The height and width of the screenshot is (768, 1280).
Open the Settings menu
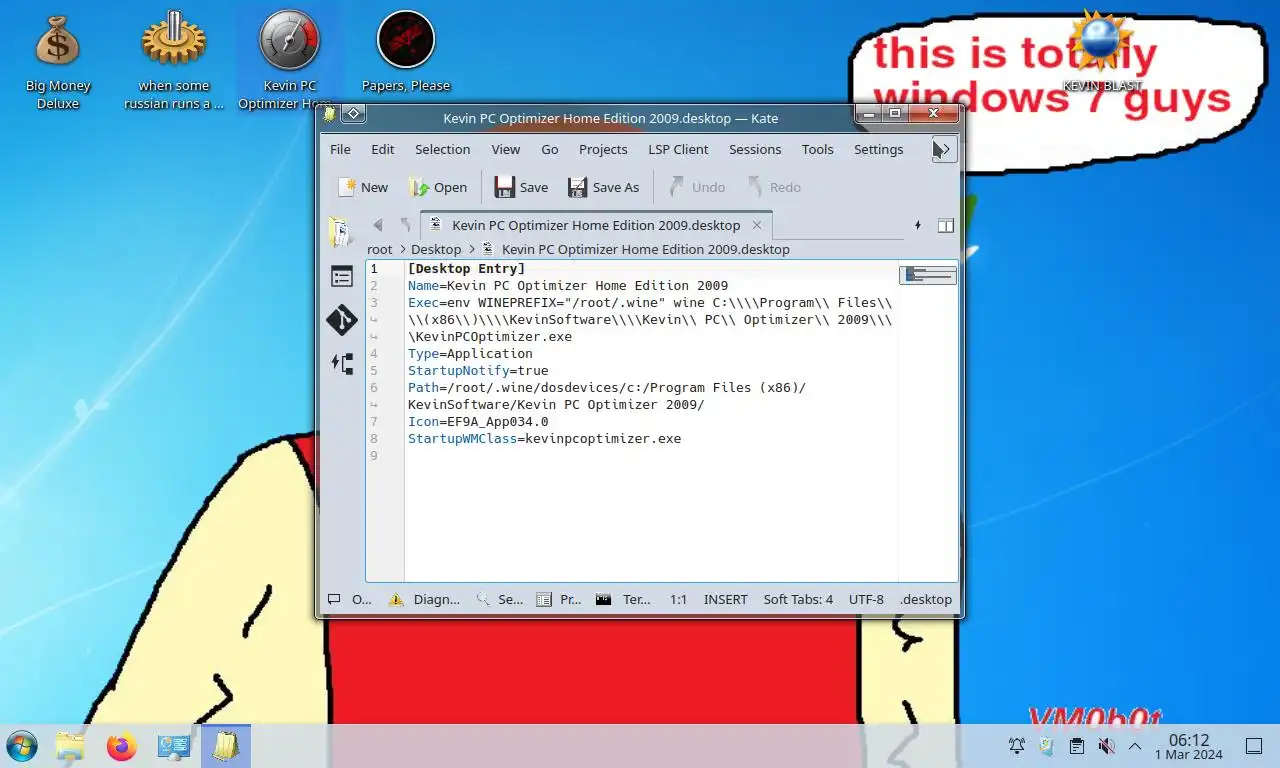click(878, 149)
